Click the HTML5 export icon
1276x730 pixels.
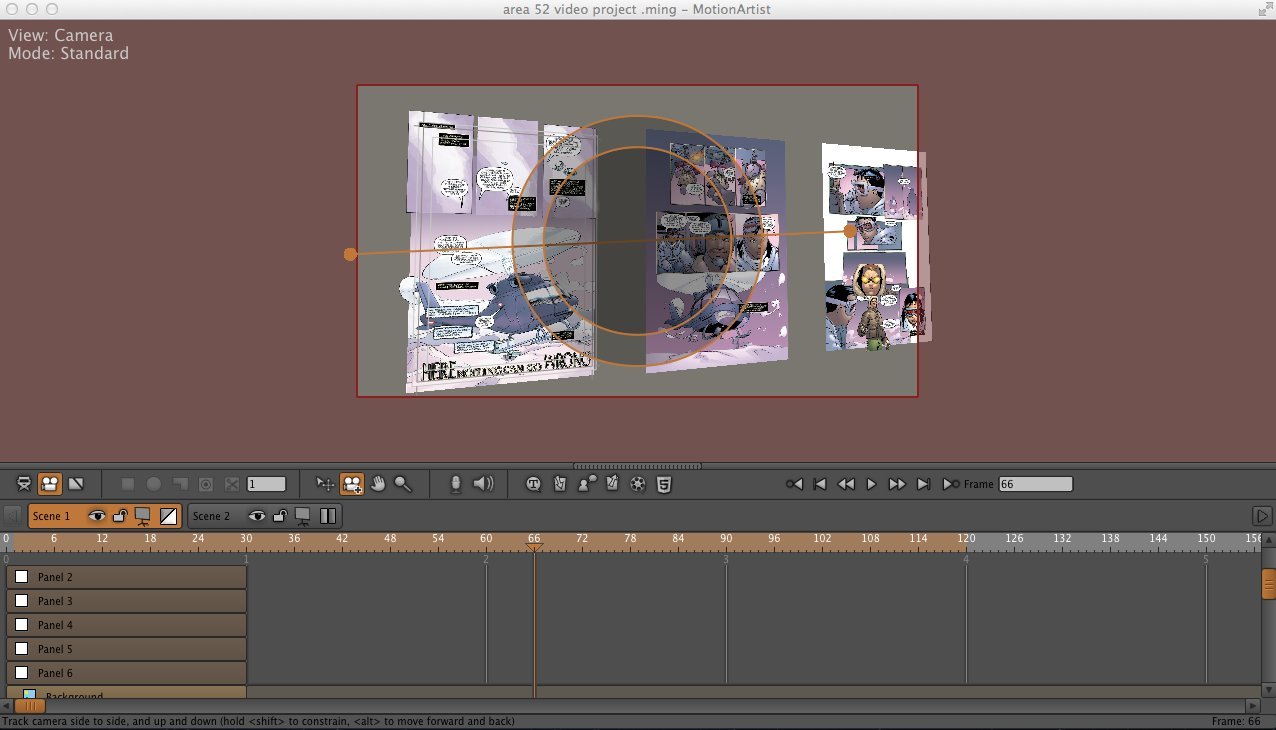(663, 484)
